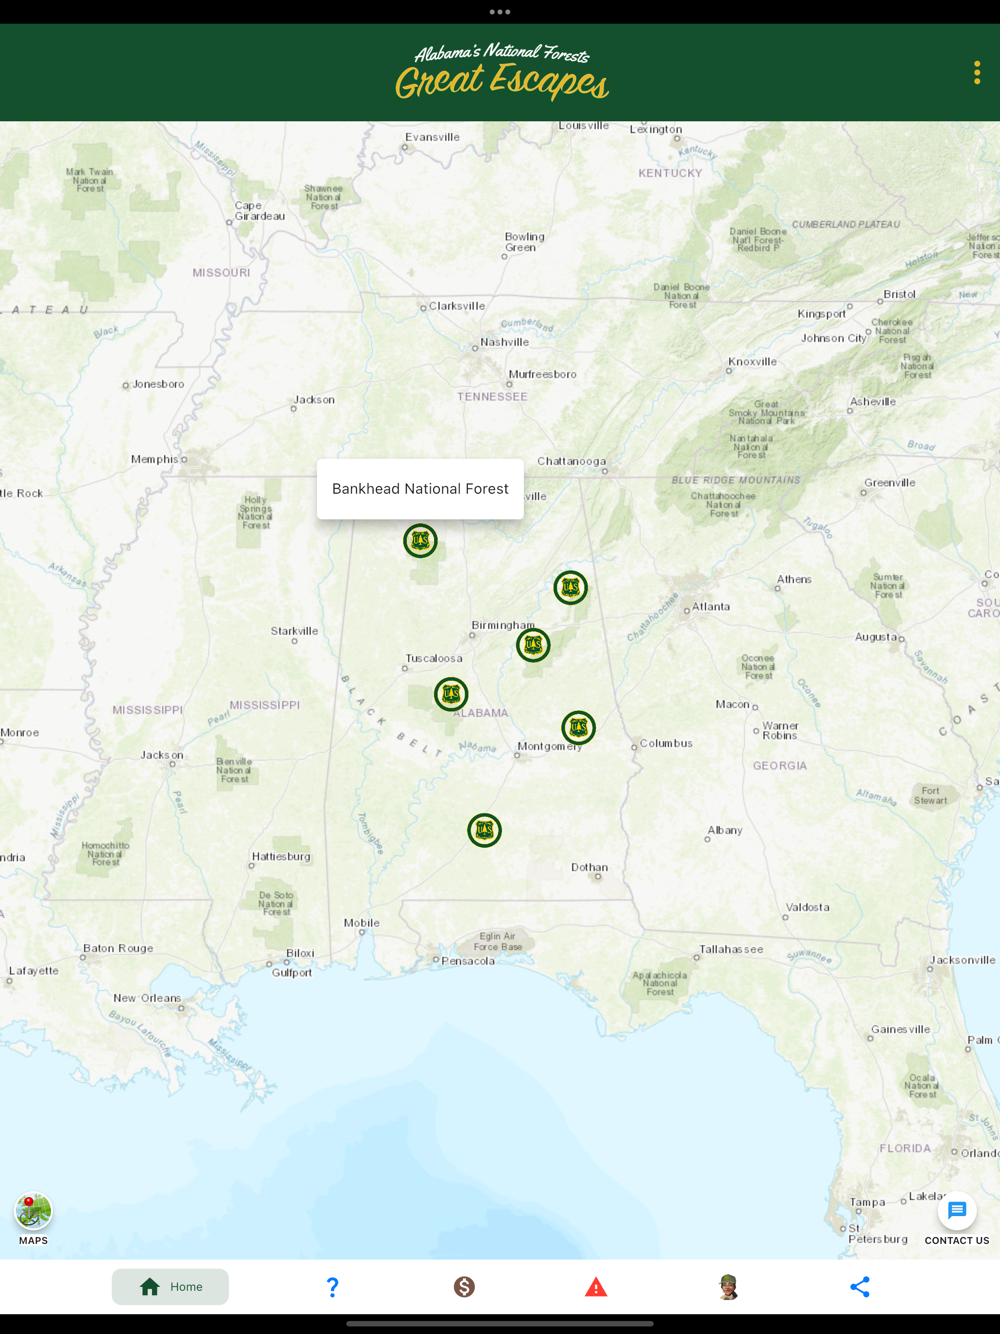
Task: Tap the three-dot multitasking indicator at top
Action: (x=500, y=12)
